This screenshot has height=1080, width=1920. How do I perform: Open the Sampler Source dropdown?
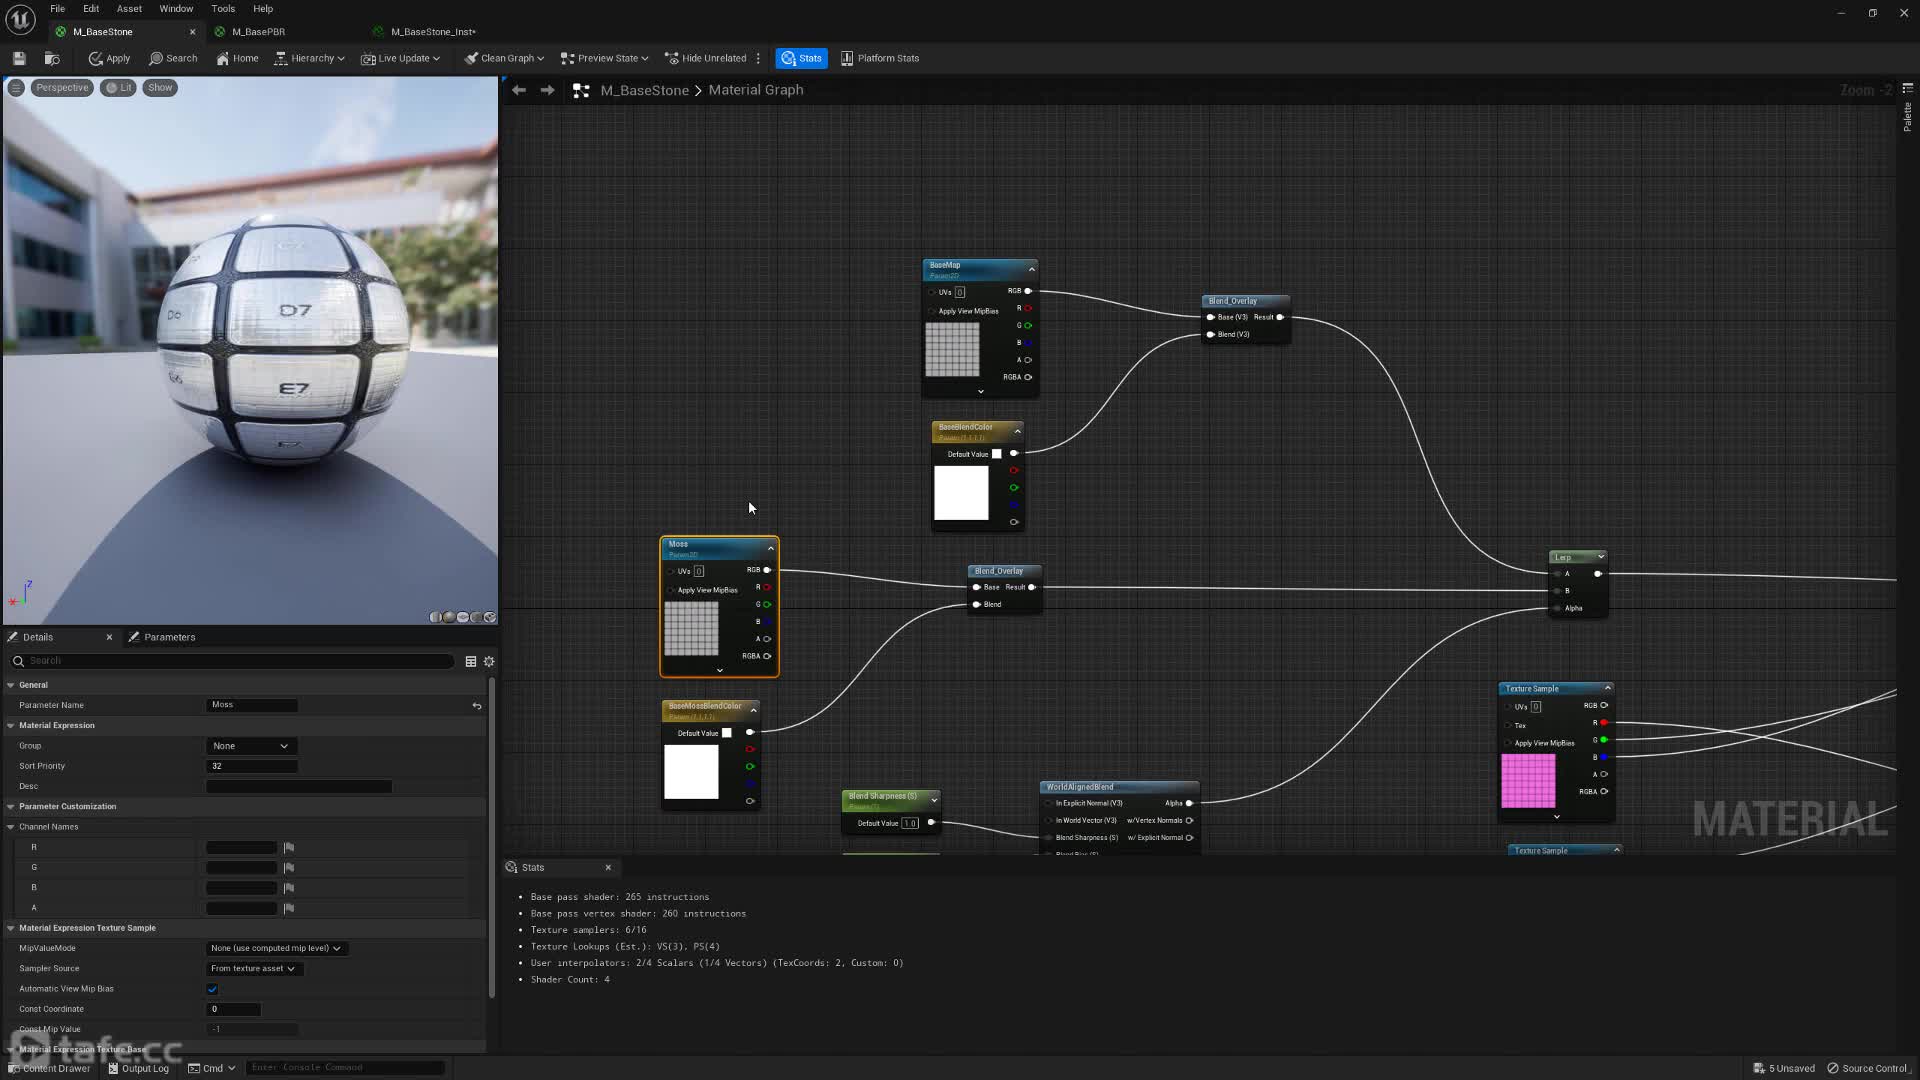pos(253,968)
